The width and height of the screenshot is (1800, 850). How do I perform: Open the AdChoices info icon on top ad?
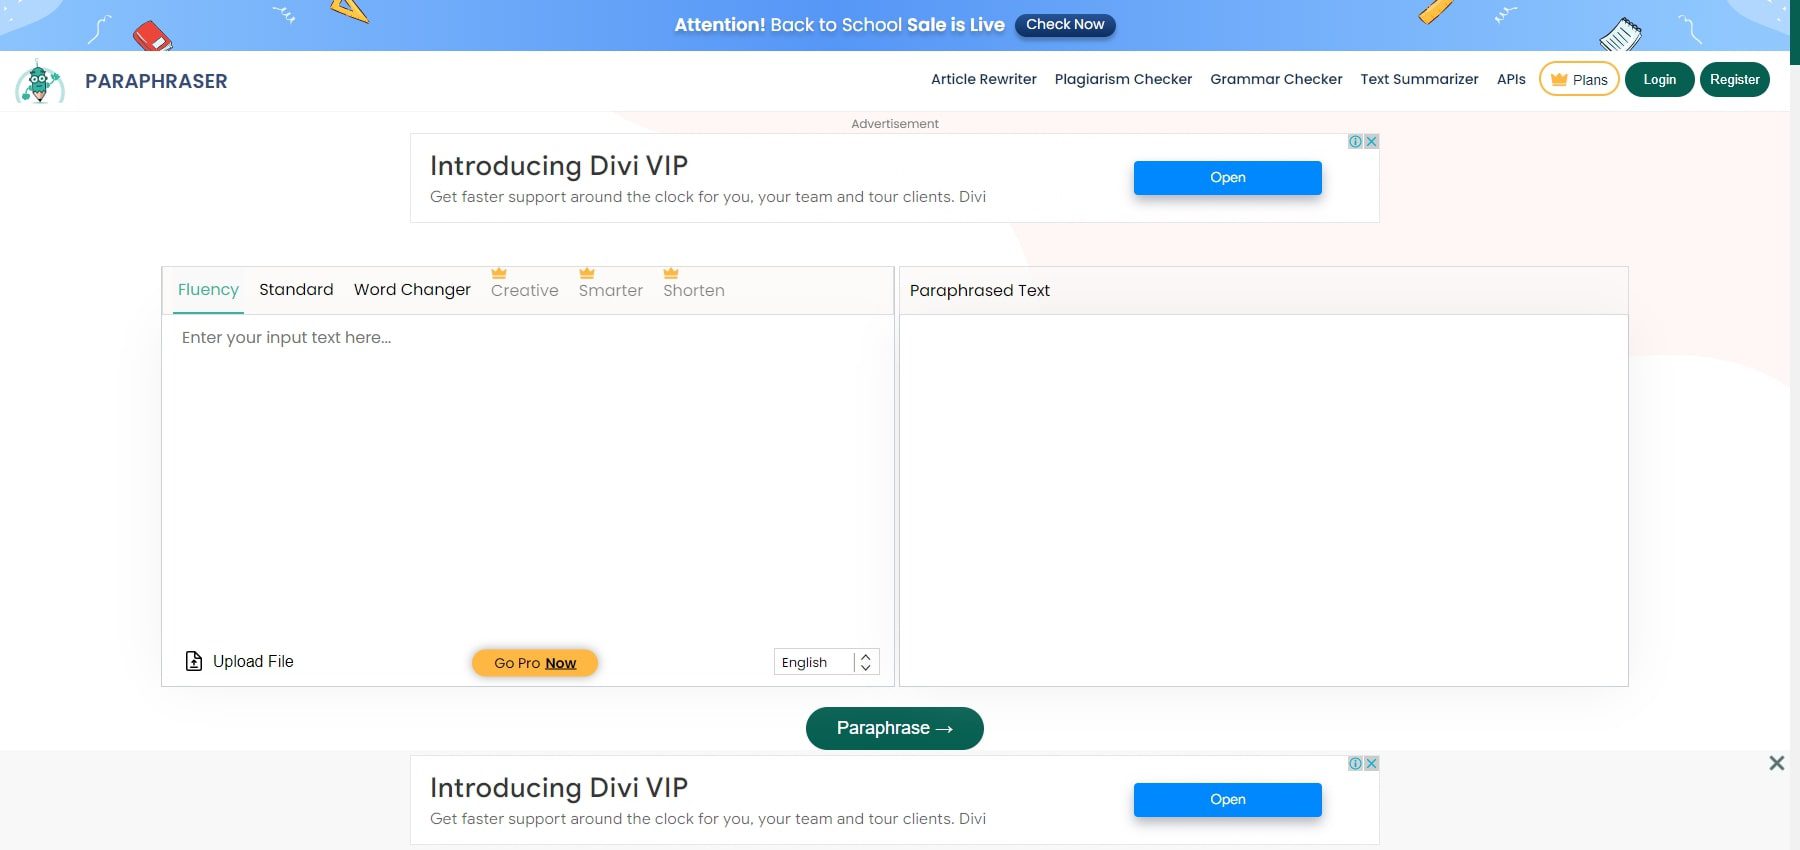[x=1356, y=141]
